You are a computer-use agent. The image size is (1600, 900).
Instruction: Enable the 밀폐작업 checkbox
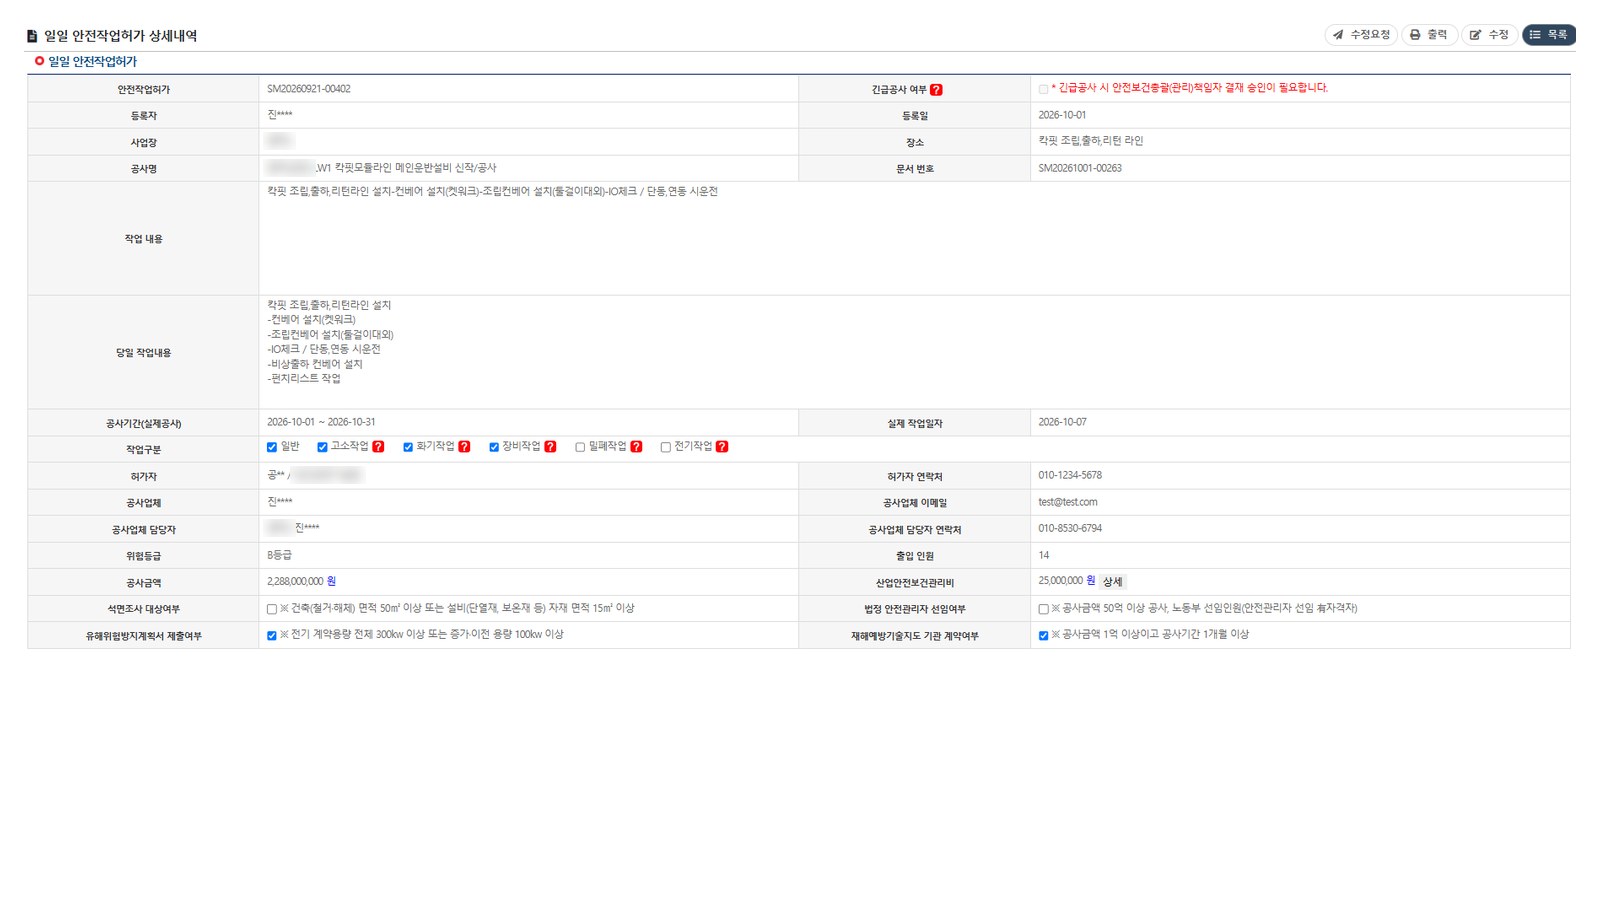pyautogui.click(x=580, y=447)
